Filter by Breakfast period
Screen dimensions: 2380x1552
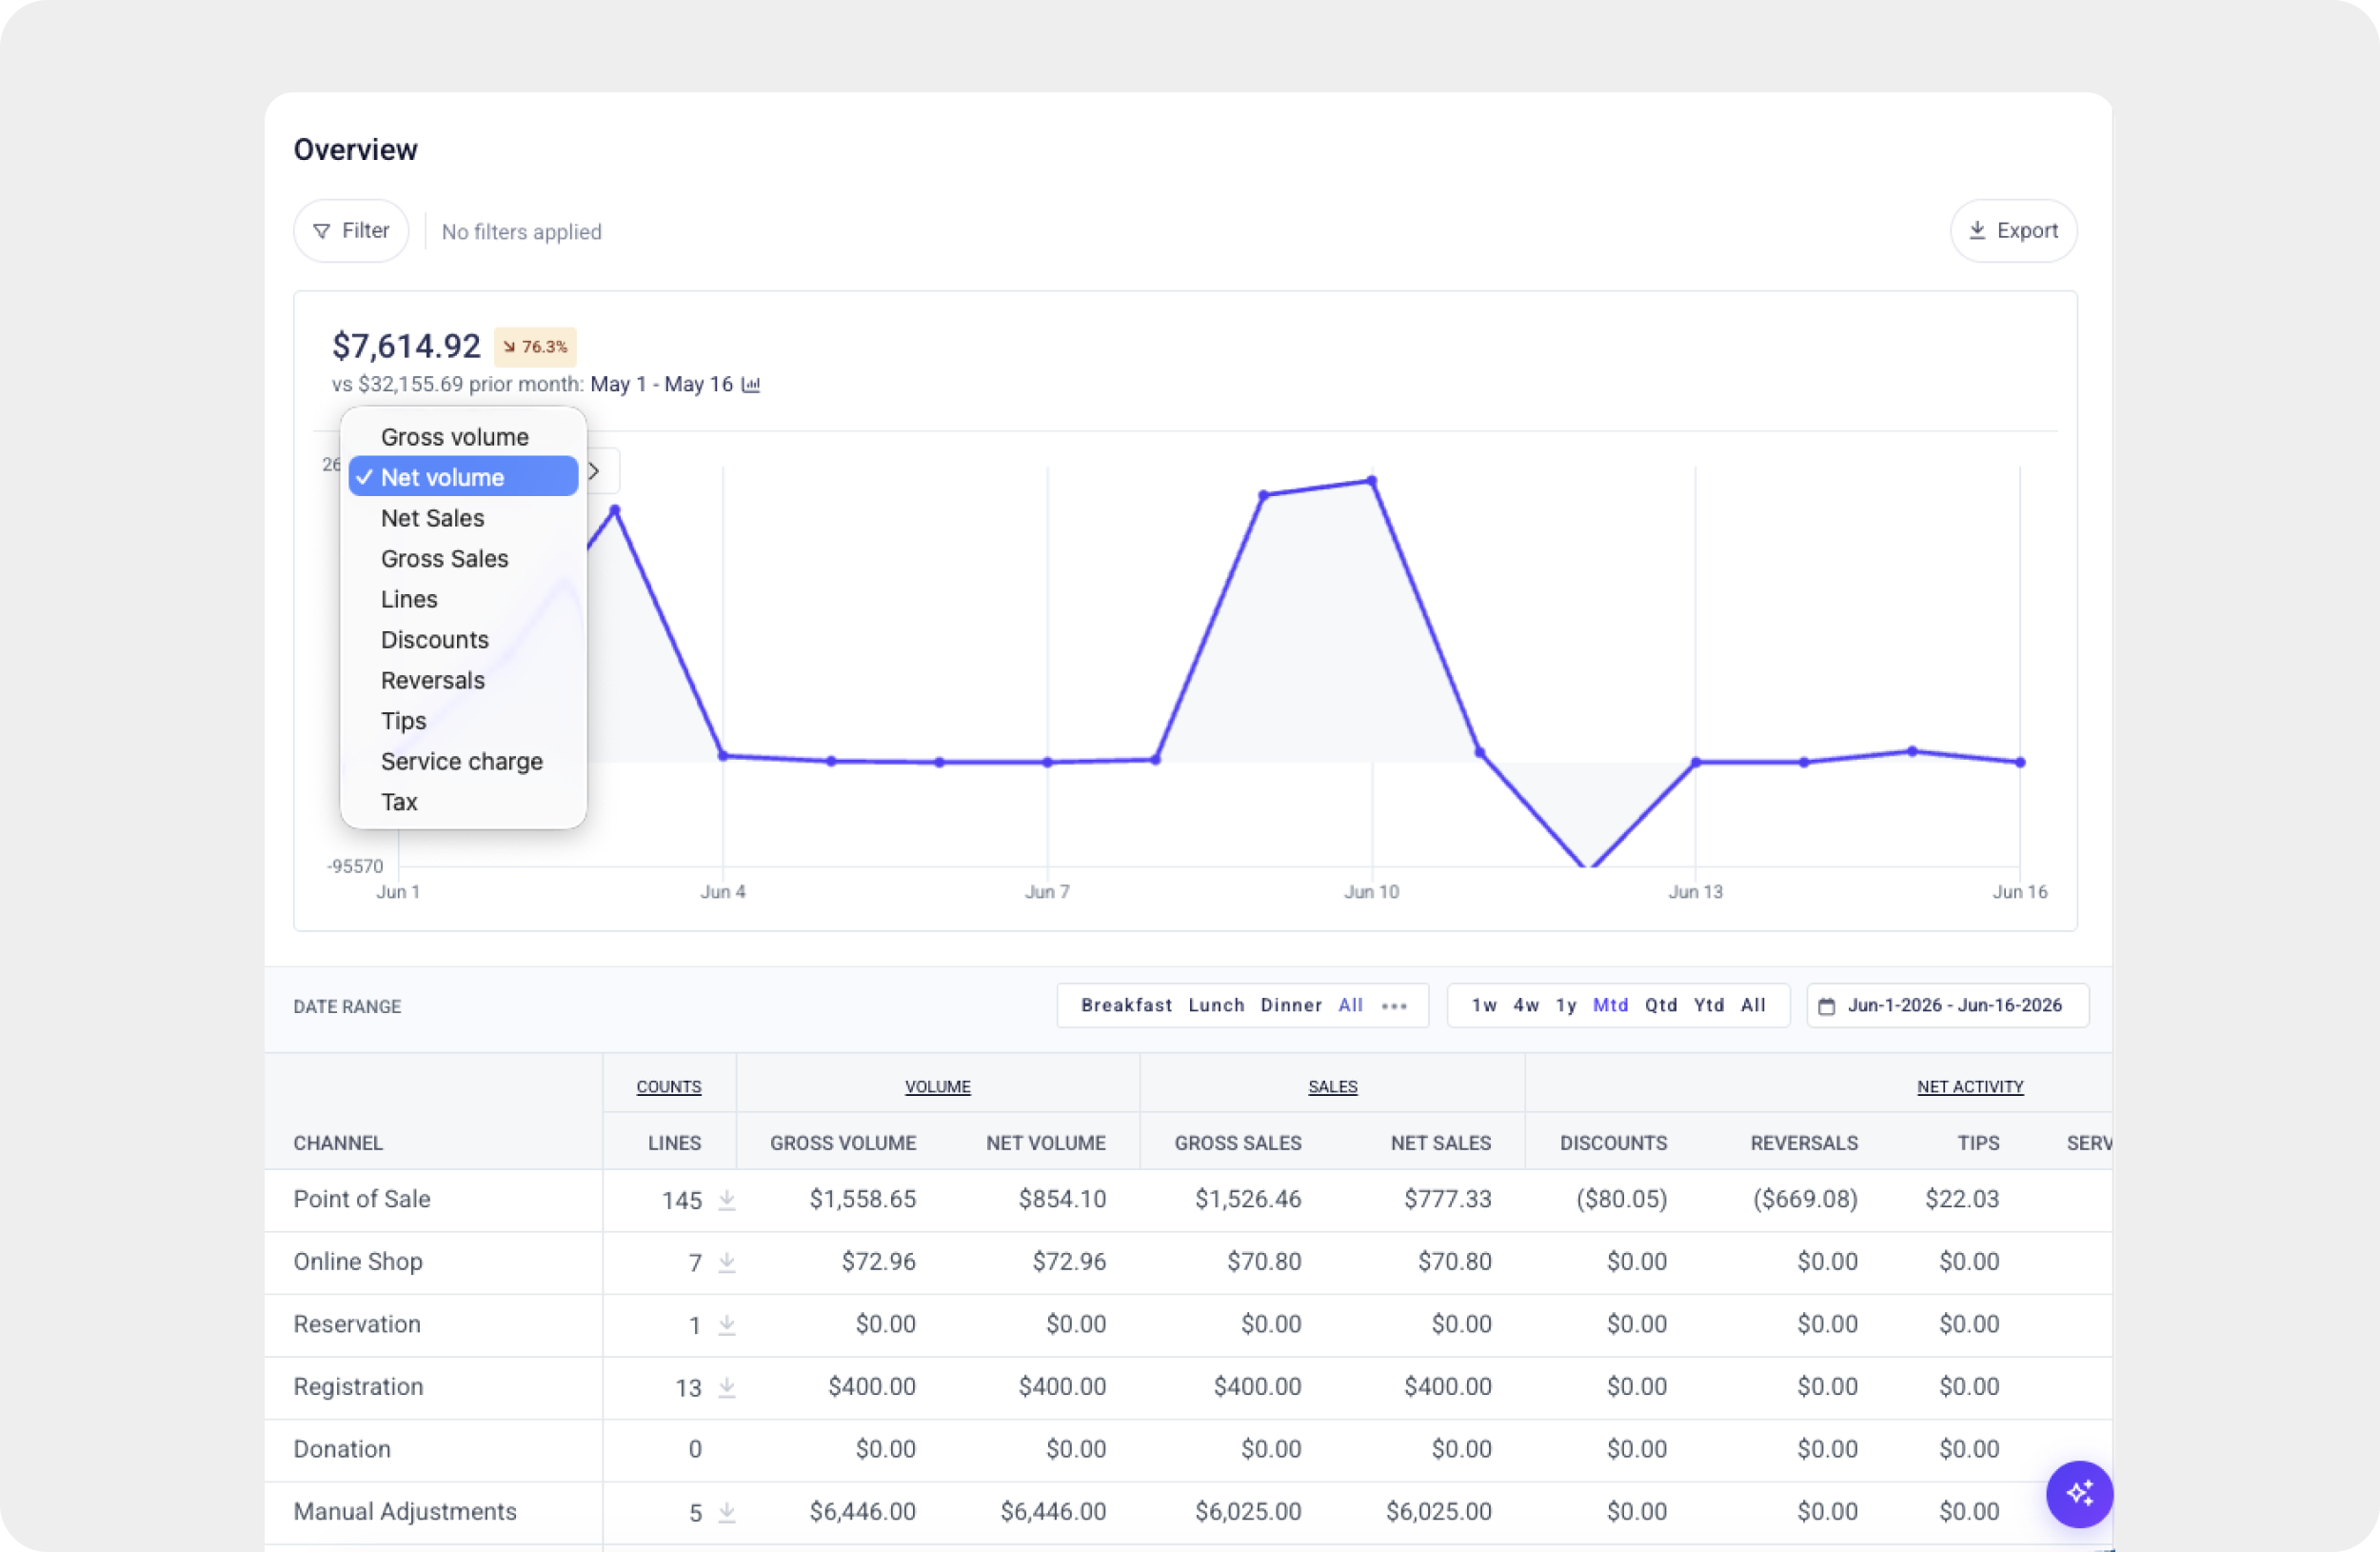(1126, 1005)
